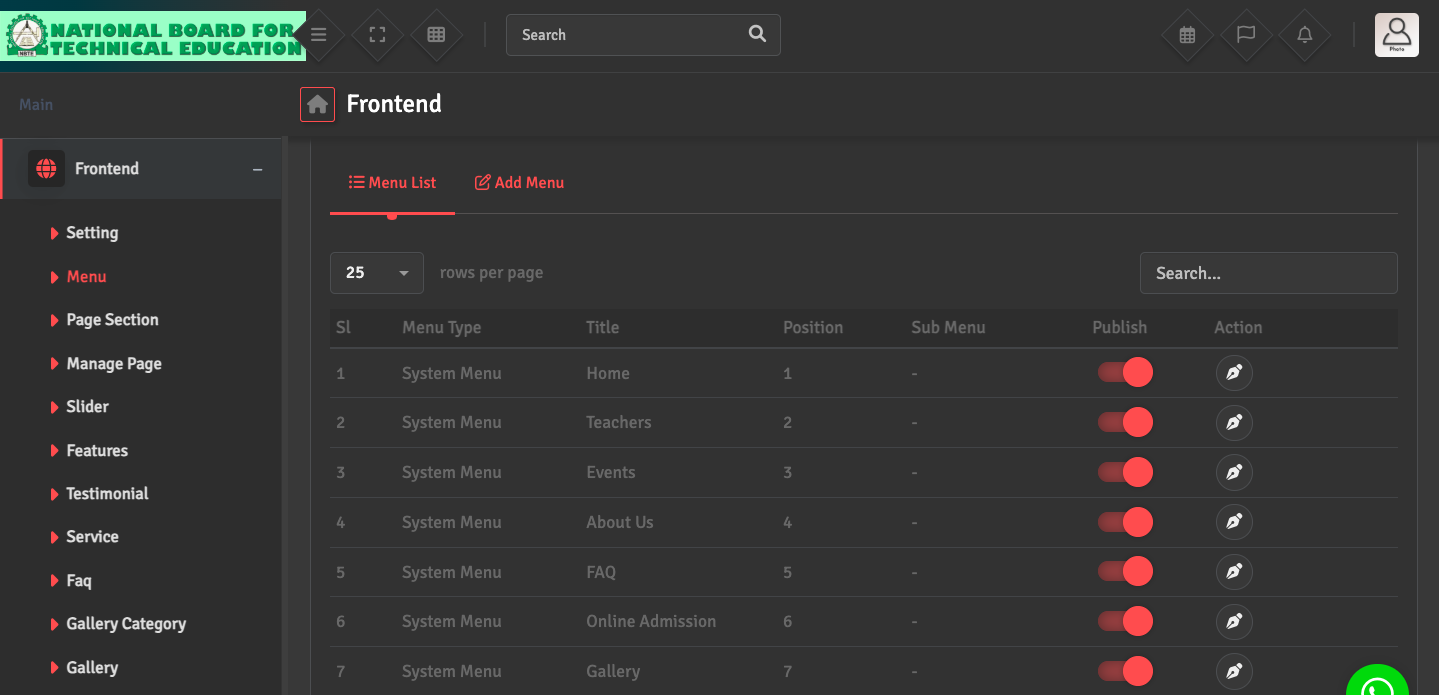Go to Gallery Category in sidebar
1439x695 pixels.
pyautogui.click(x=126, y=624)
